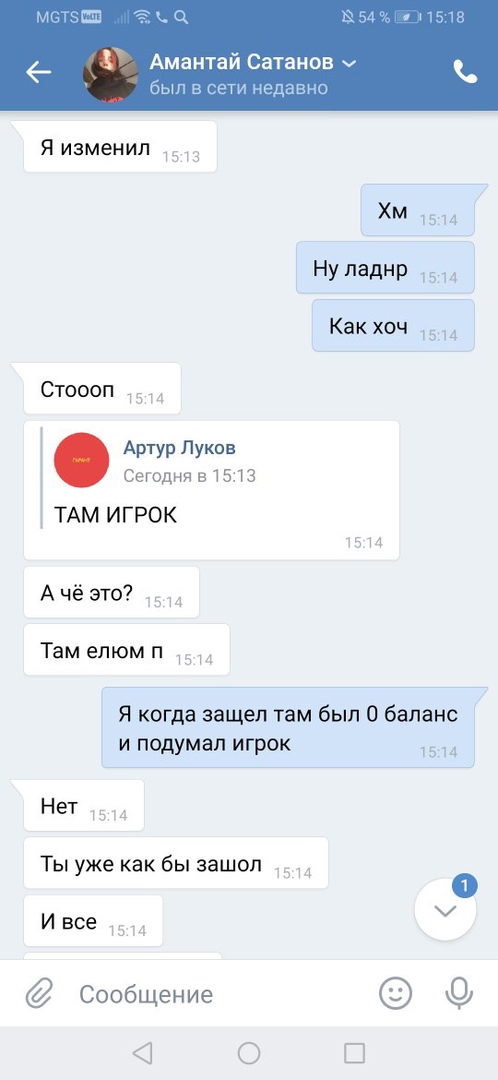Select the Ты уже как бы зашол message
The image size is (498, 1080).
[x=176, y=863]
